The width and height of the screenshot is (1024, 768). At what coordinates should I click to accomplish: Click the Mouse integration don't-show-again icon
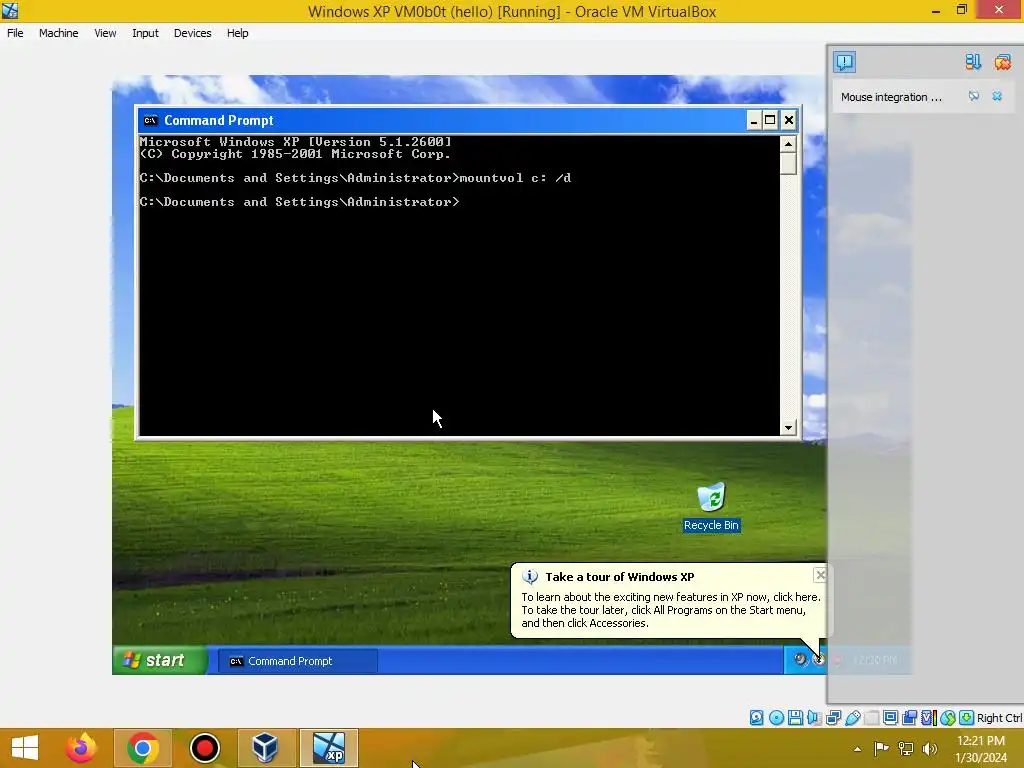(x=974, y=97)
